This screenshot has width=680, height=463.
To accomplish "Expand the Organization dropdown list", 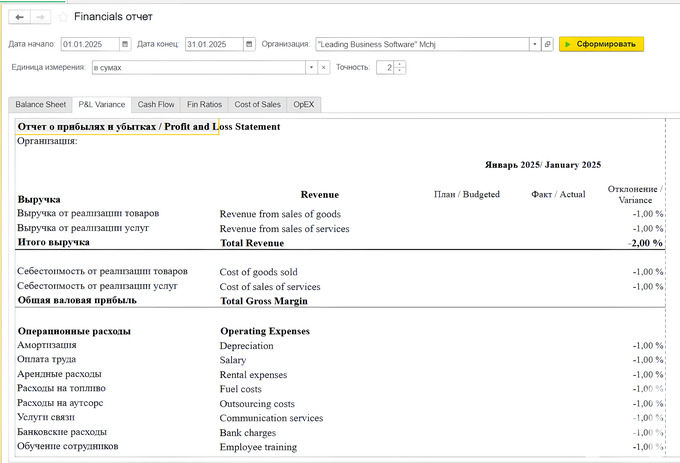I will [x=534, y=44].
